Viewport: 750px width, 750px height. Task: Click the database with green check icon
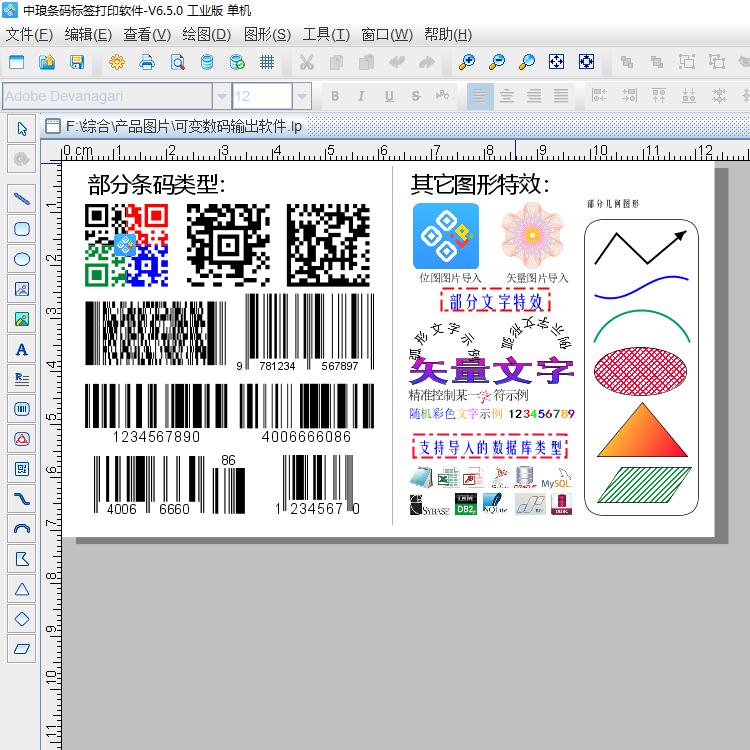coord(237,62)
